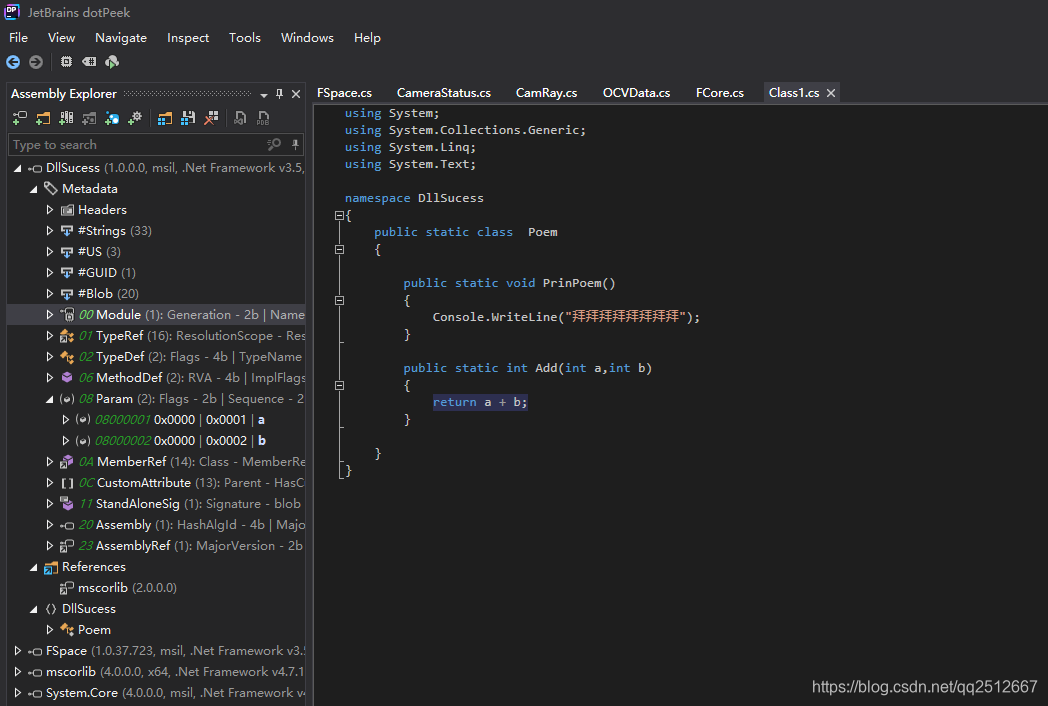
Task: Switch to the FCore.cs tab
Action: (720, 93)
